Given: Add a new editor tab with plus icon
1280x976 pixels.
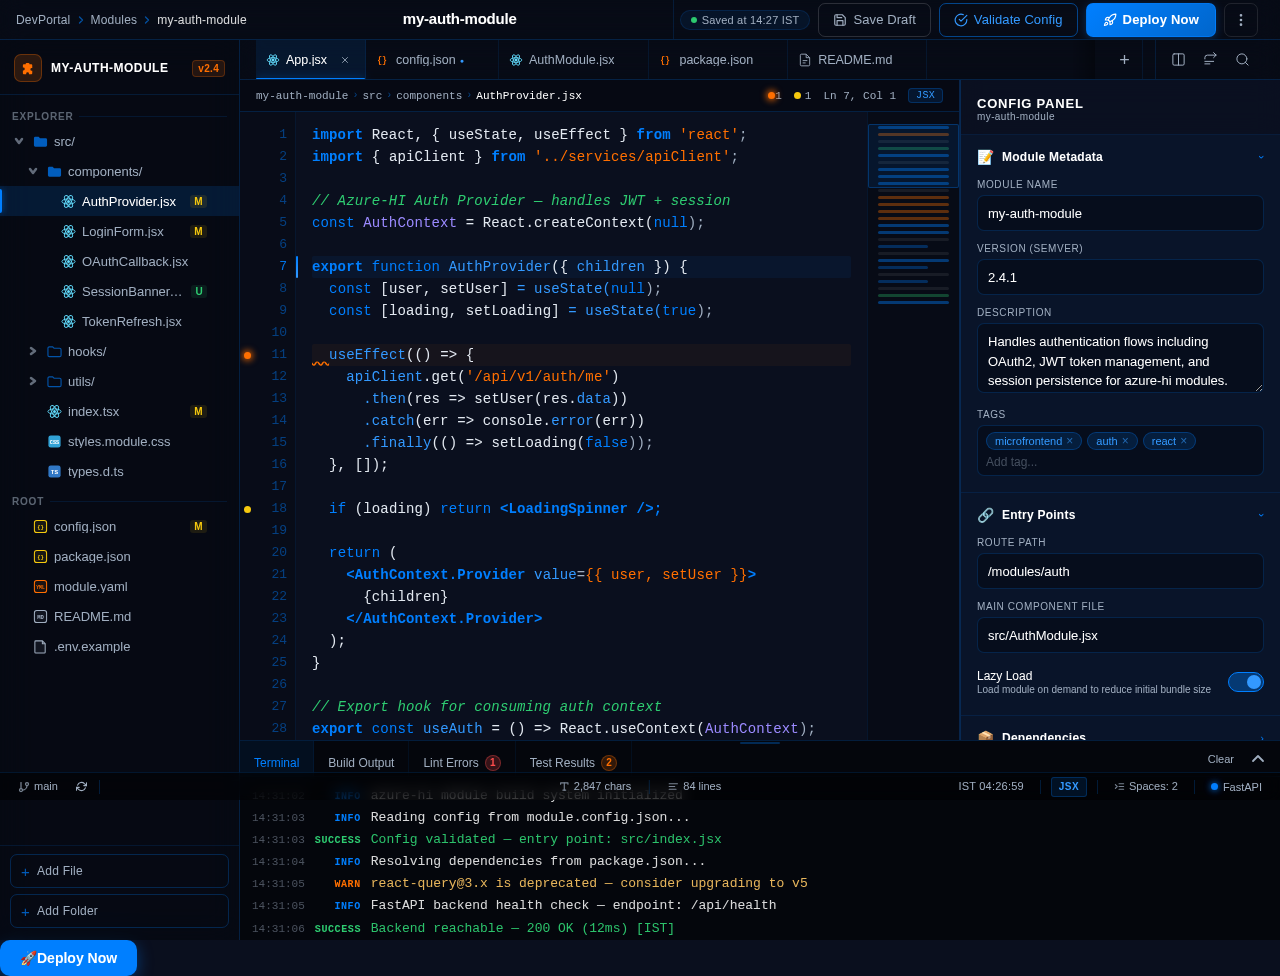Looking at the screenshot, I should pos(1124,60).
